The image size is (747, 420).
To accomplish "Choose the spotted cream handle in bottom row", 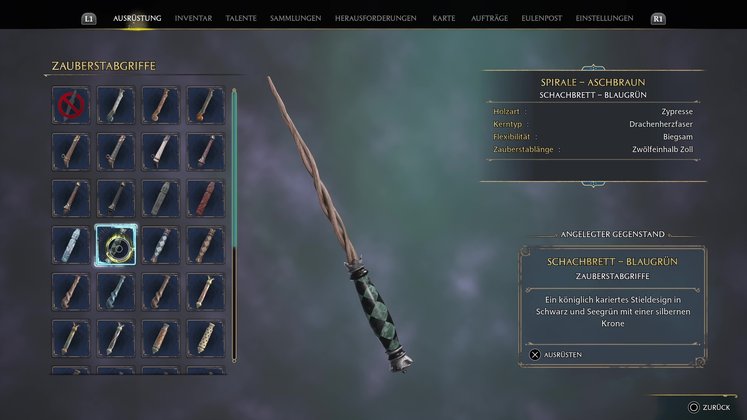I will 205,339.
